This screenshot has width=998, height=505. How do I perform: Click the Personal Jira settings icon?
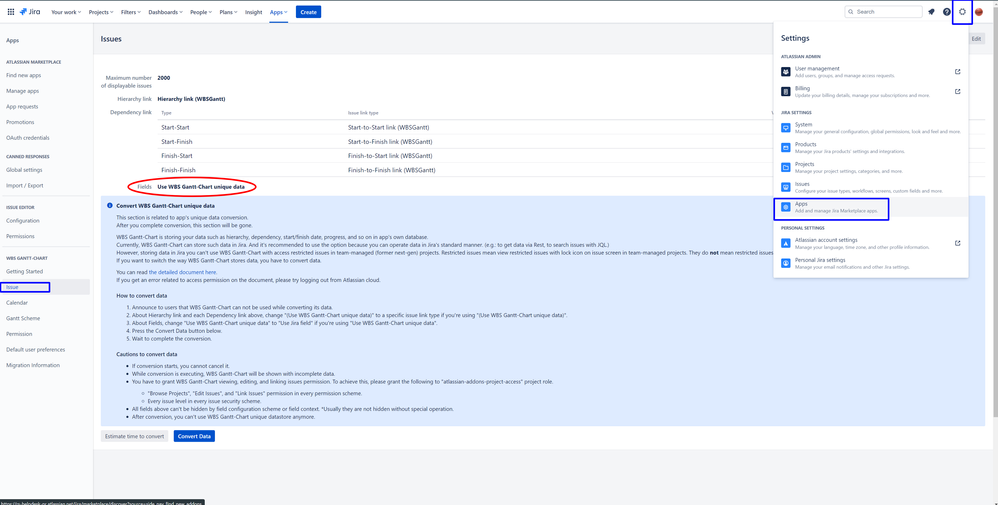coord(786,262)
